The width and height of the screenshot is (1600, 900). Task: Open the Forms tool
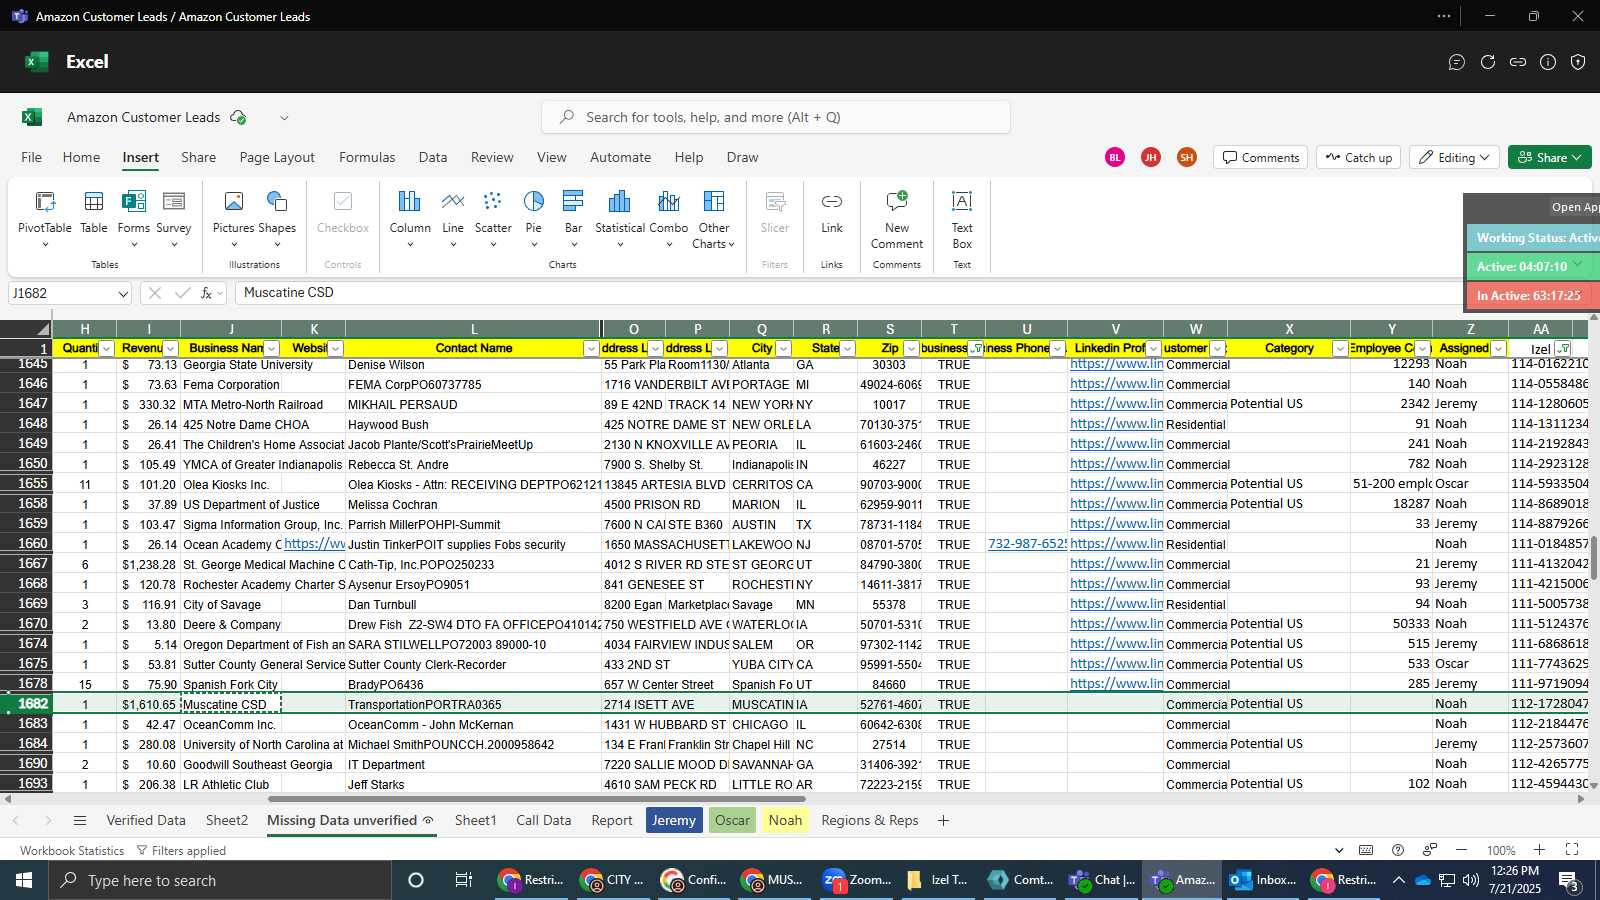pos(133,218)
